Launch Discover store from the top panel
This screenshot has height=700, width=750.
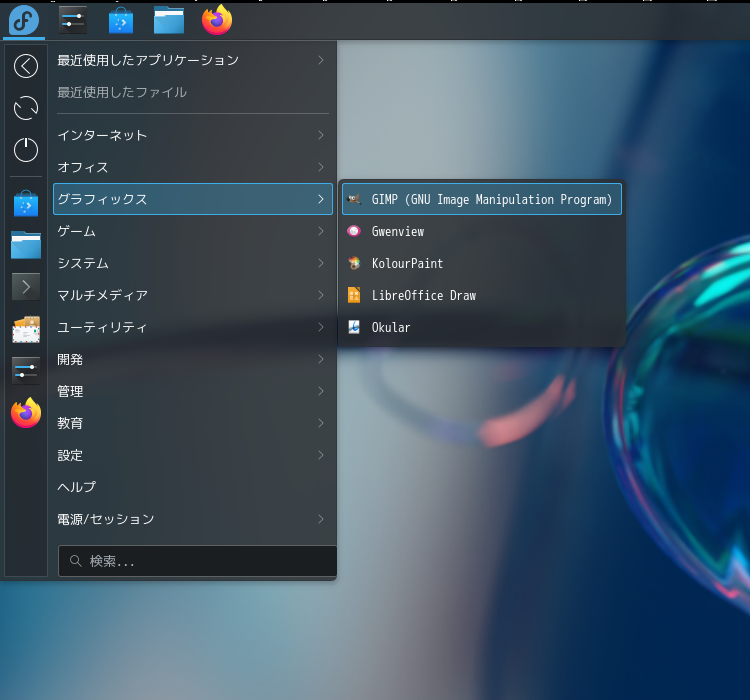(121, 21)
